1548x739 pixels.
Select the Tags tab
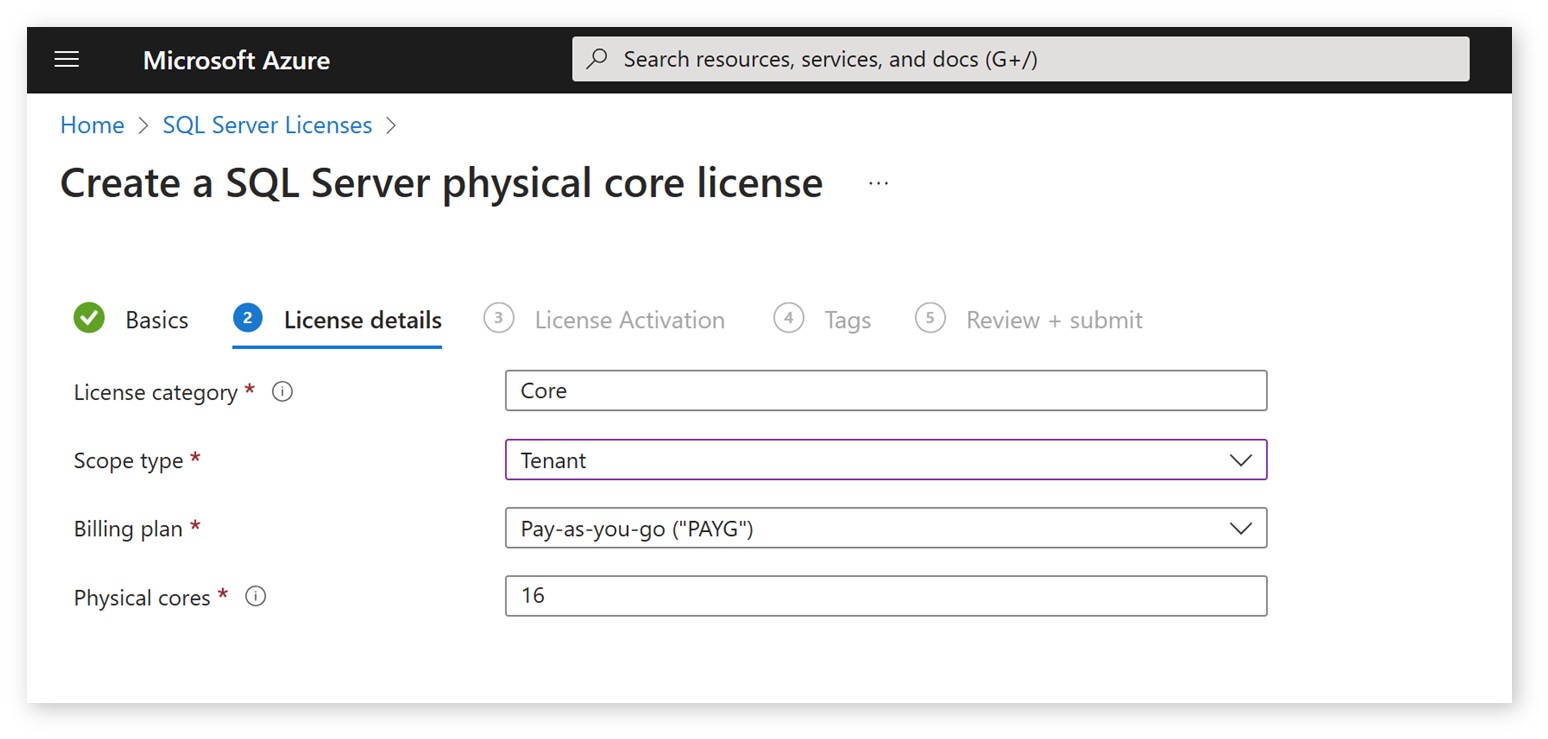(x=847, y=319)
